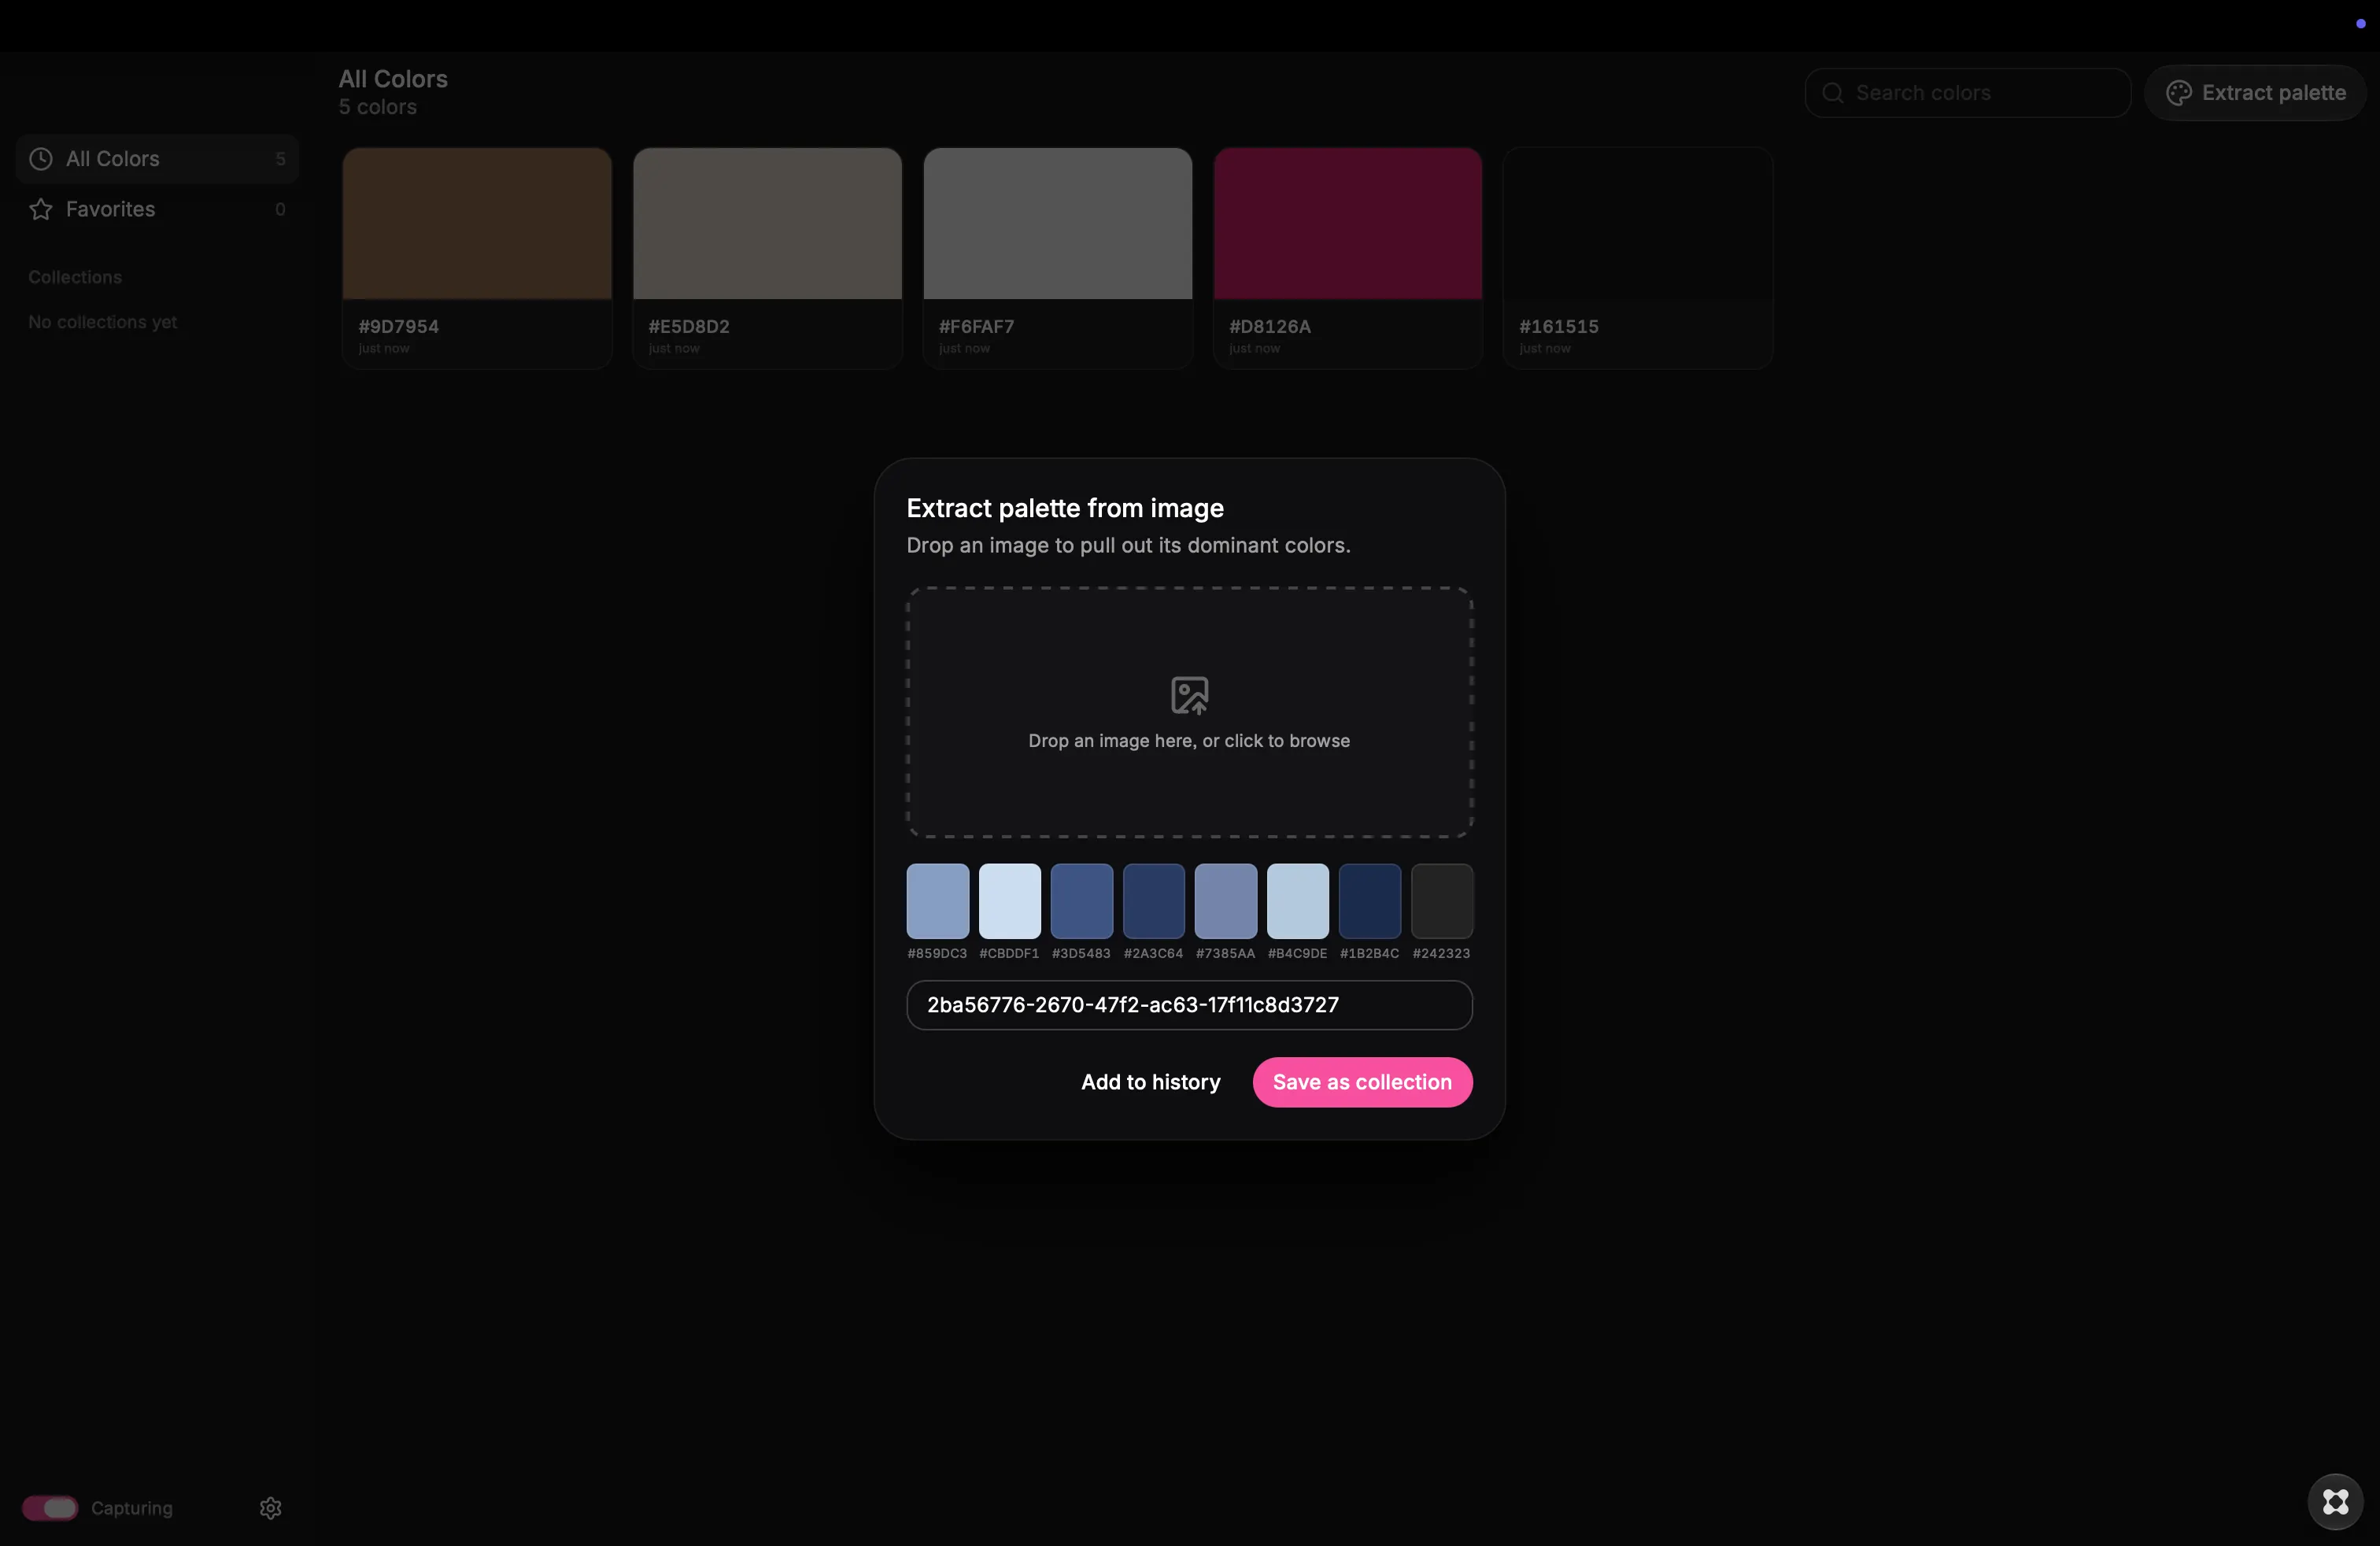
Task: Select the #3D5483 extracted swatch
Action: tap(1081, 901)
